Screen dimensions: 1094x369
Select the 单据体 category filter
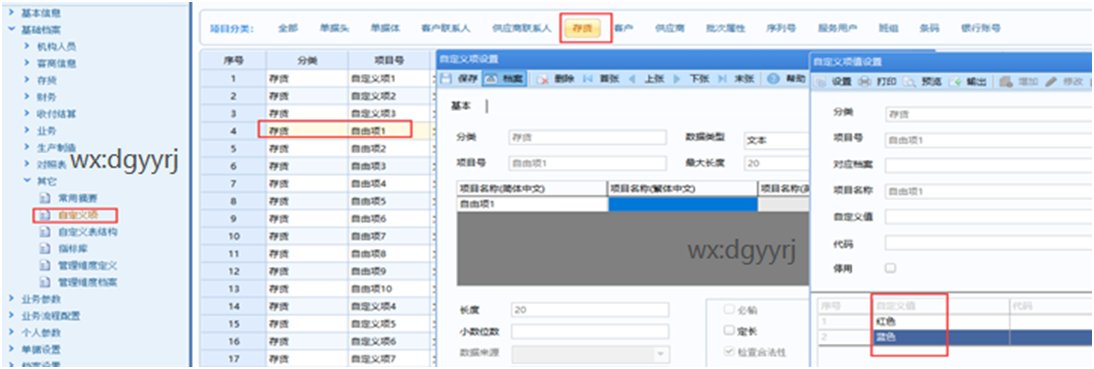click(x=385, y=29)
